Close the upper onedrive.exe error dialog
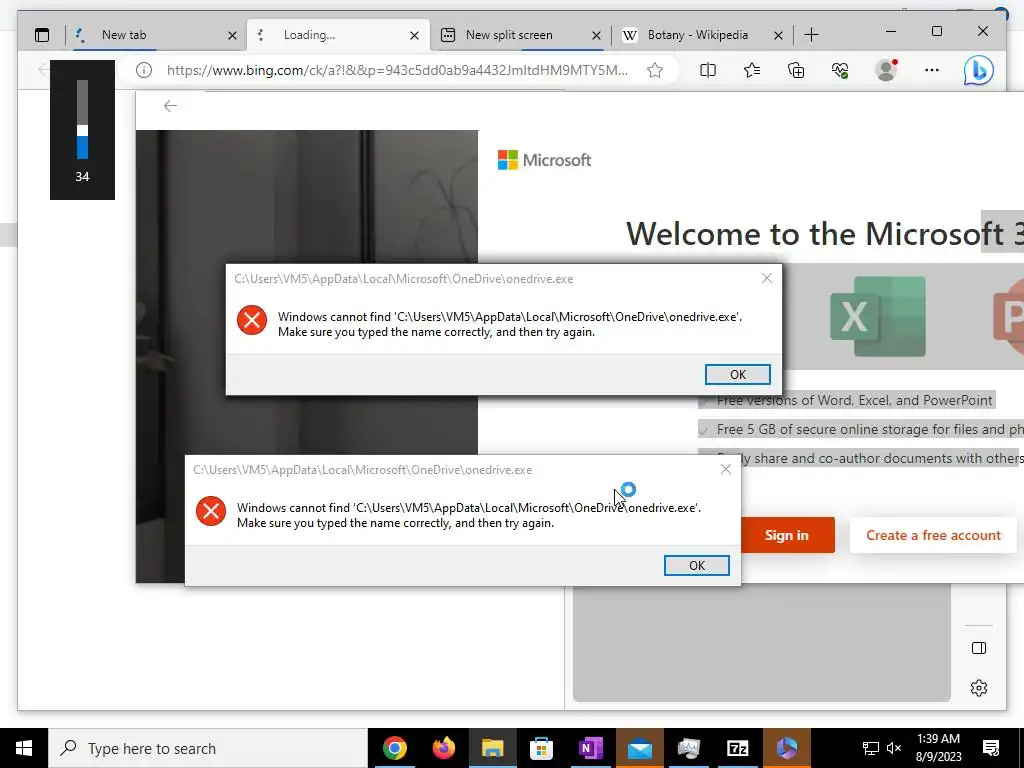 point(767,278)
